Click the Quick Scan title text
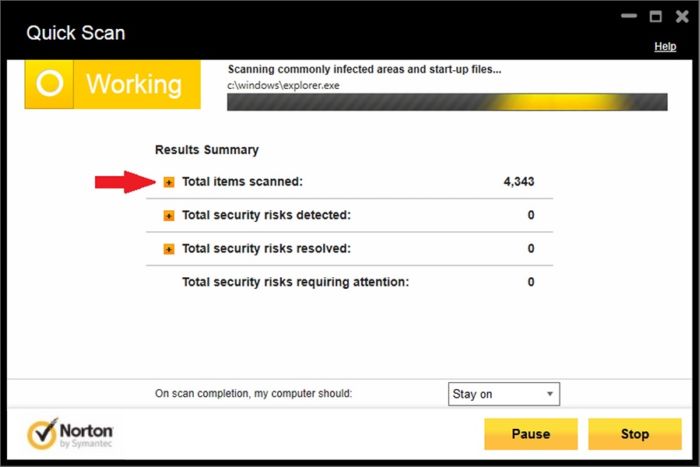 75,33
